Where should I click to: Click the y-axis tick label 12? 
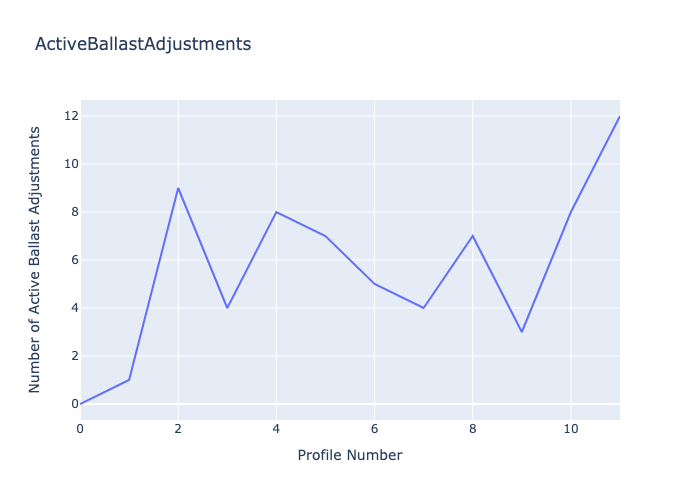point(68,116)
